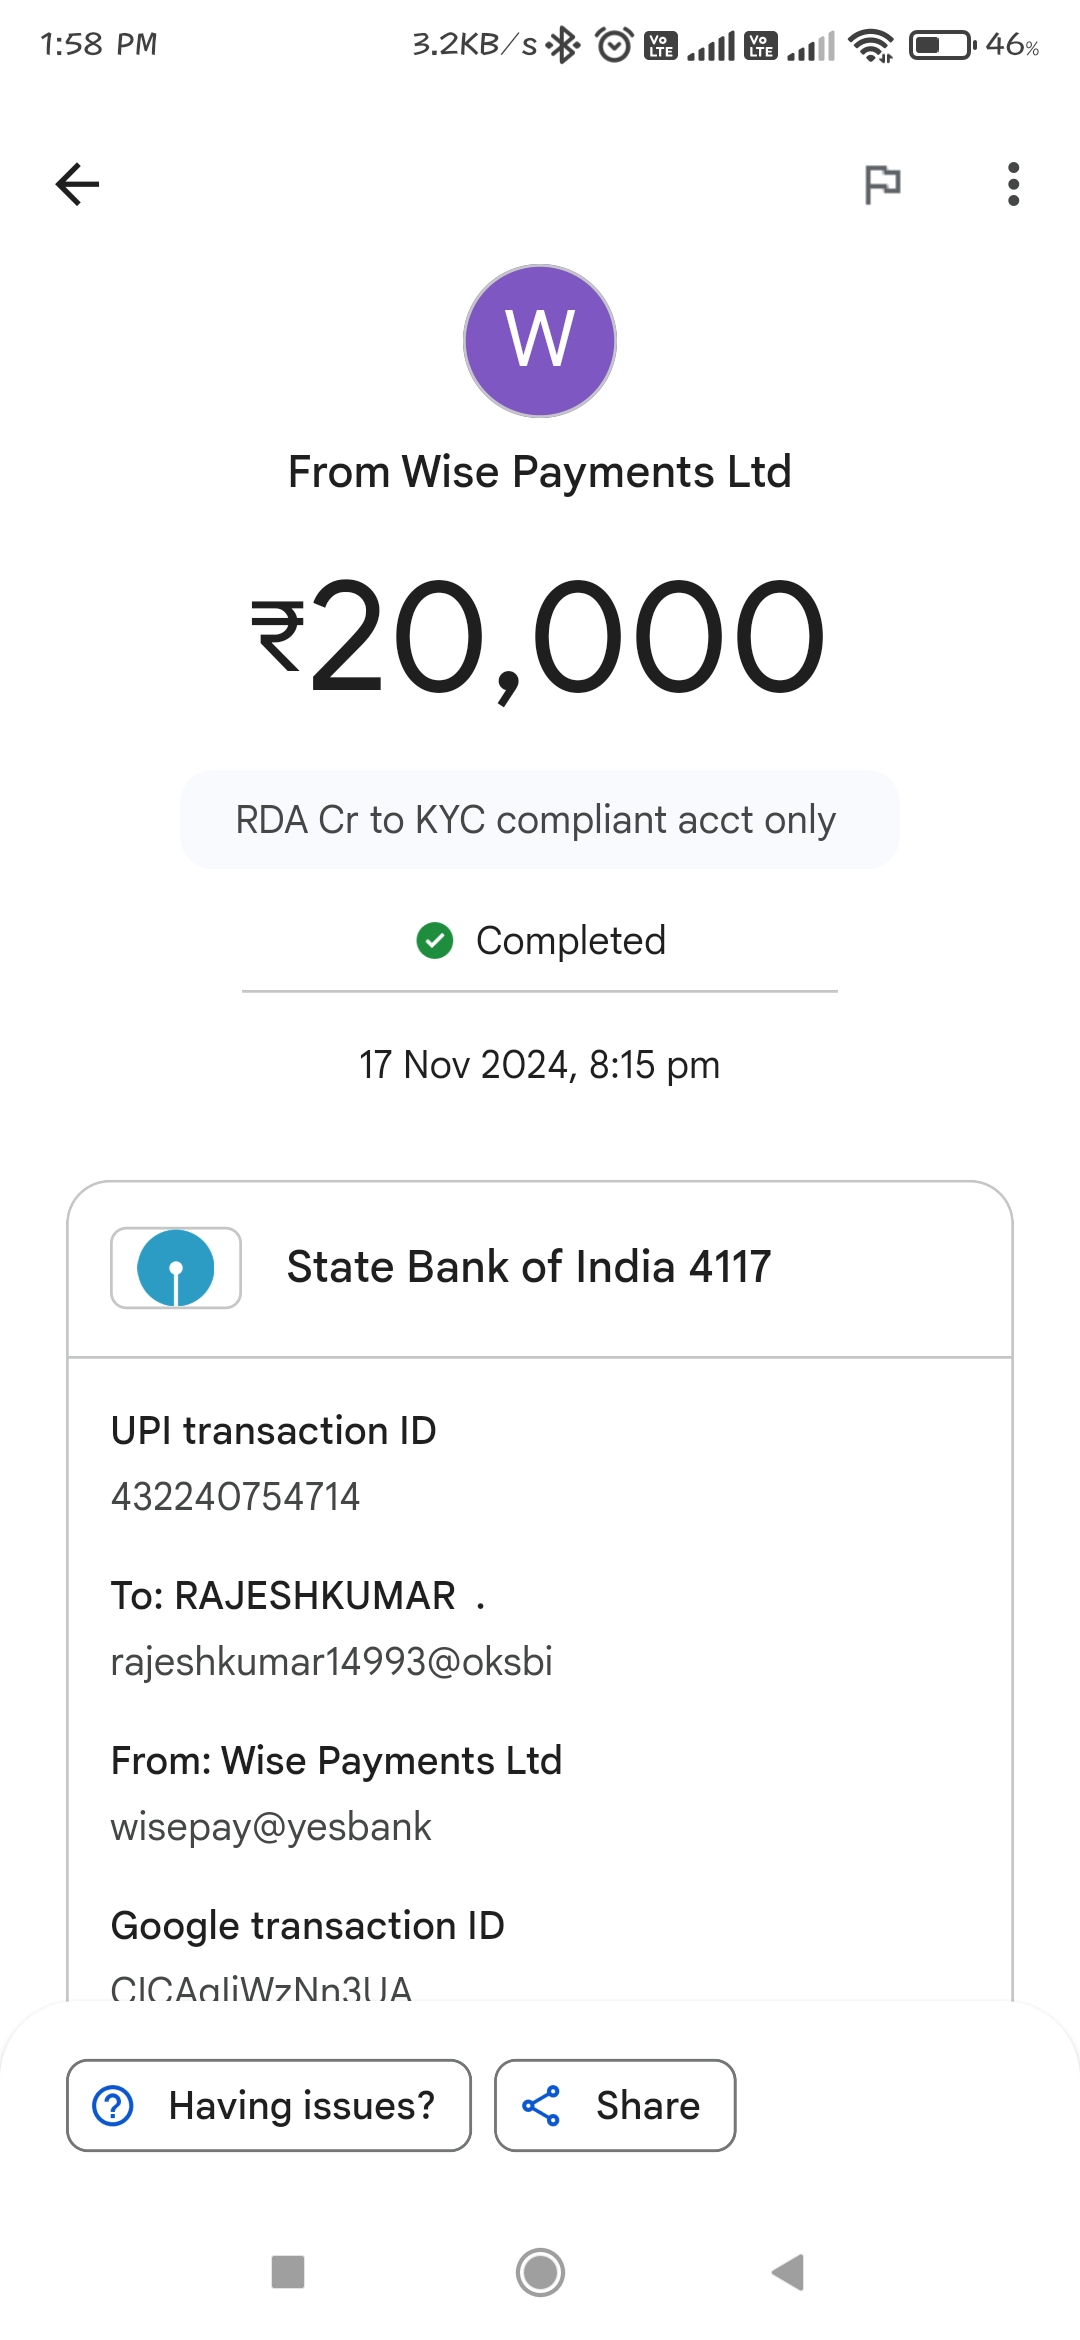Tap the UPI transaction ID number

pos(235,1497)
